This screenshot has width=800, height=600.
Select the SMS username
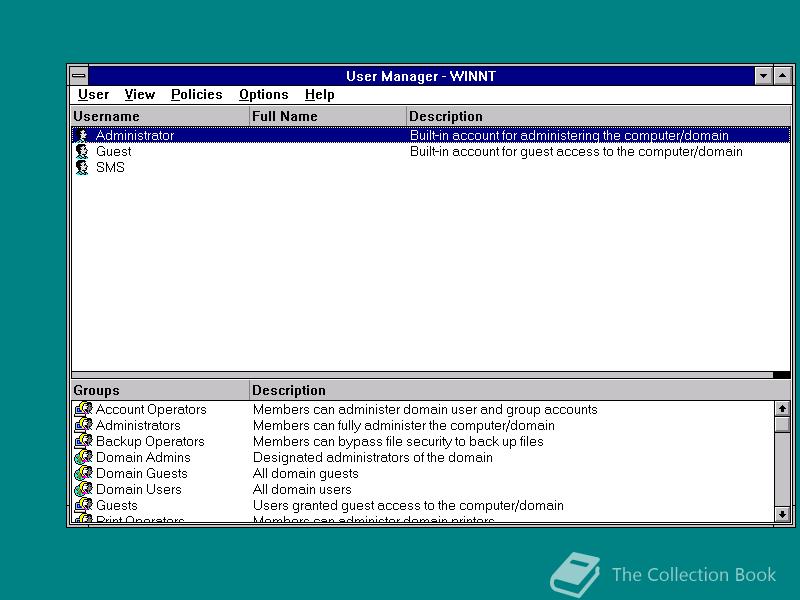pyautogui.click(x=110, y=167)
